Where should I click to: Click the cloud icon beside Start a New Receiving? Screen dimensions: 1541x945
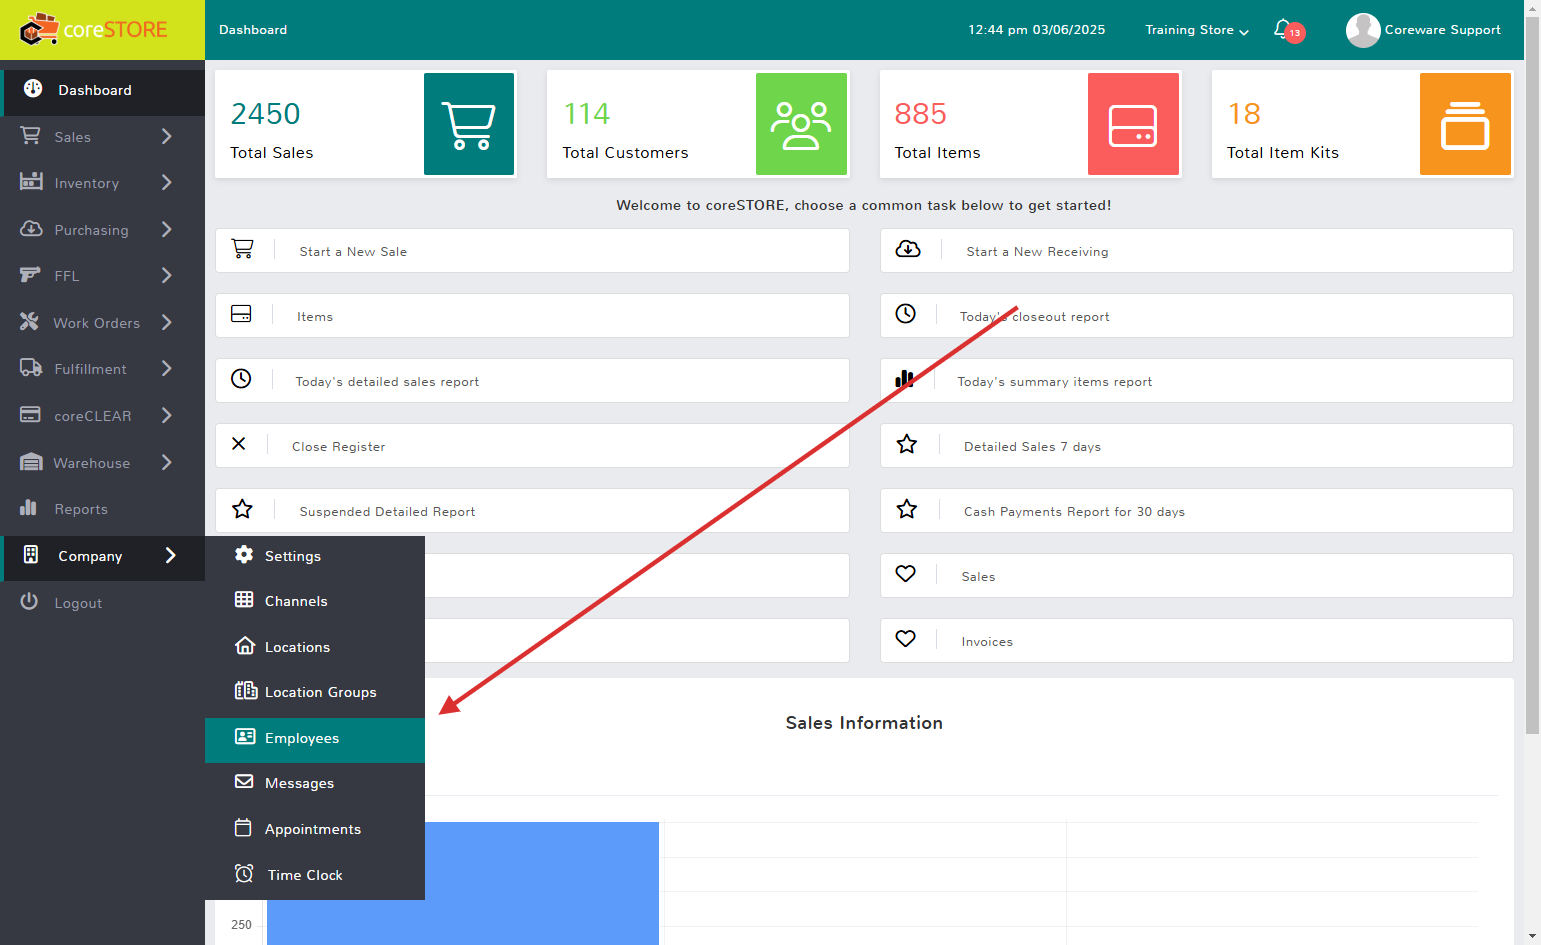[908, 249]
